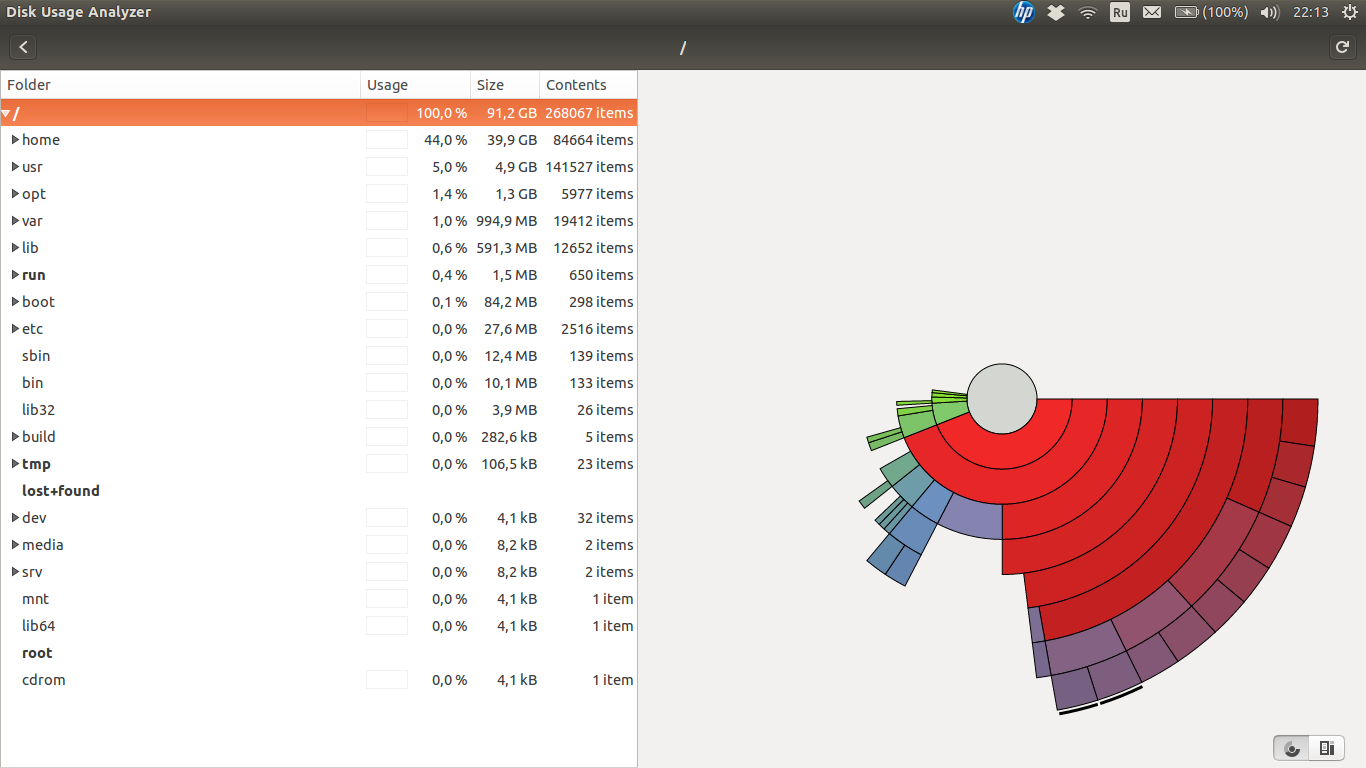1366x768 pixels.
Task: Click the 39,9 GB size value
Action: coord(512,140)
